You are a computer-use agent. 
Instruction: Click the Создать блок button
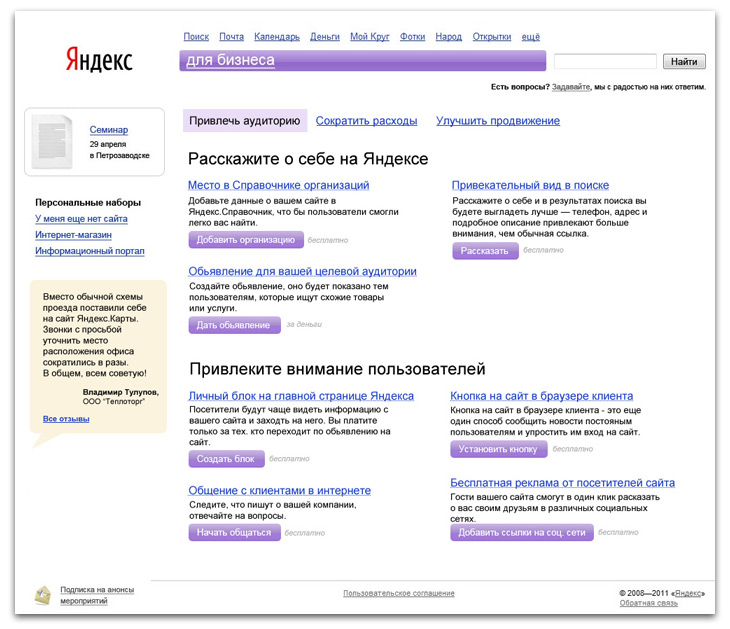226,459
